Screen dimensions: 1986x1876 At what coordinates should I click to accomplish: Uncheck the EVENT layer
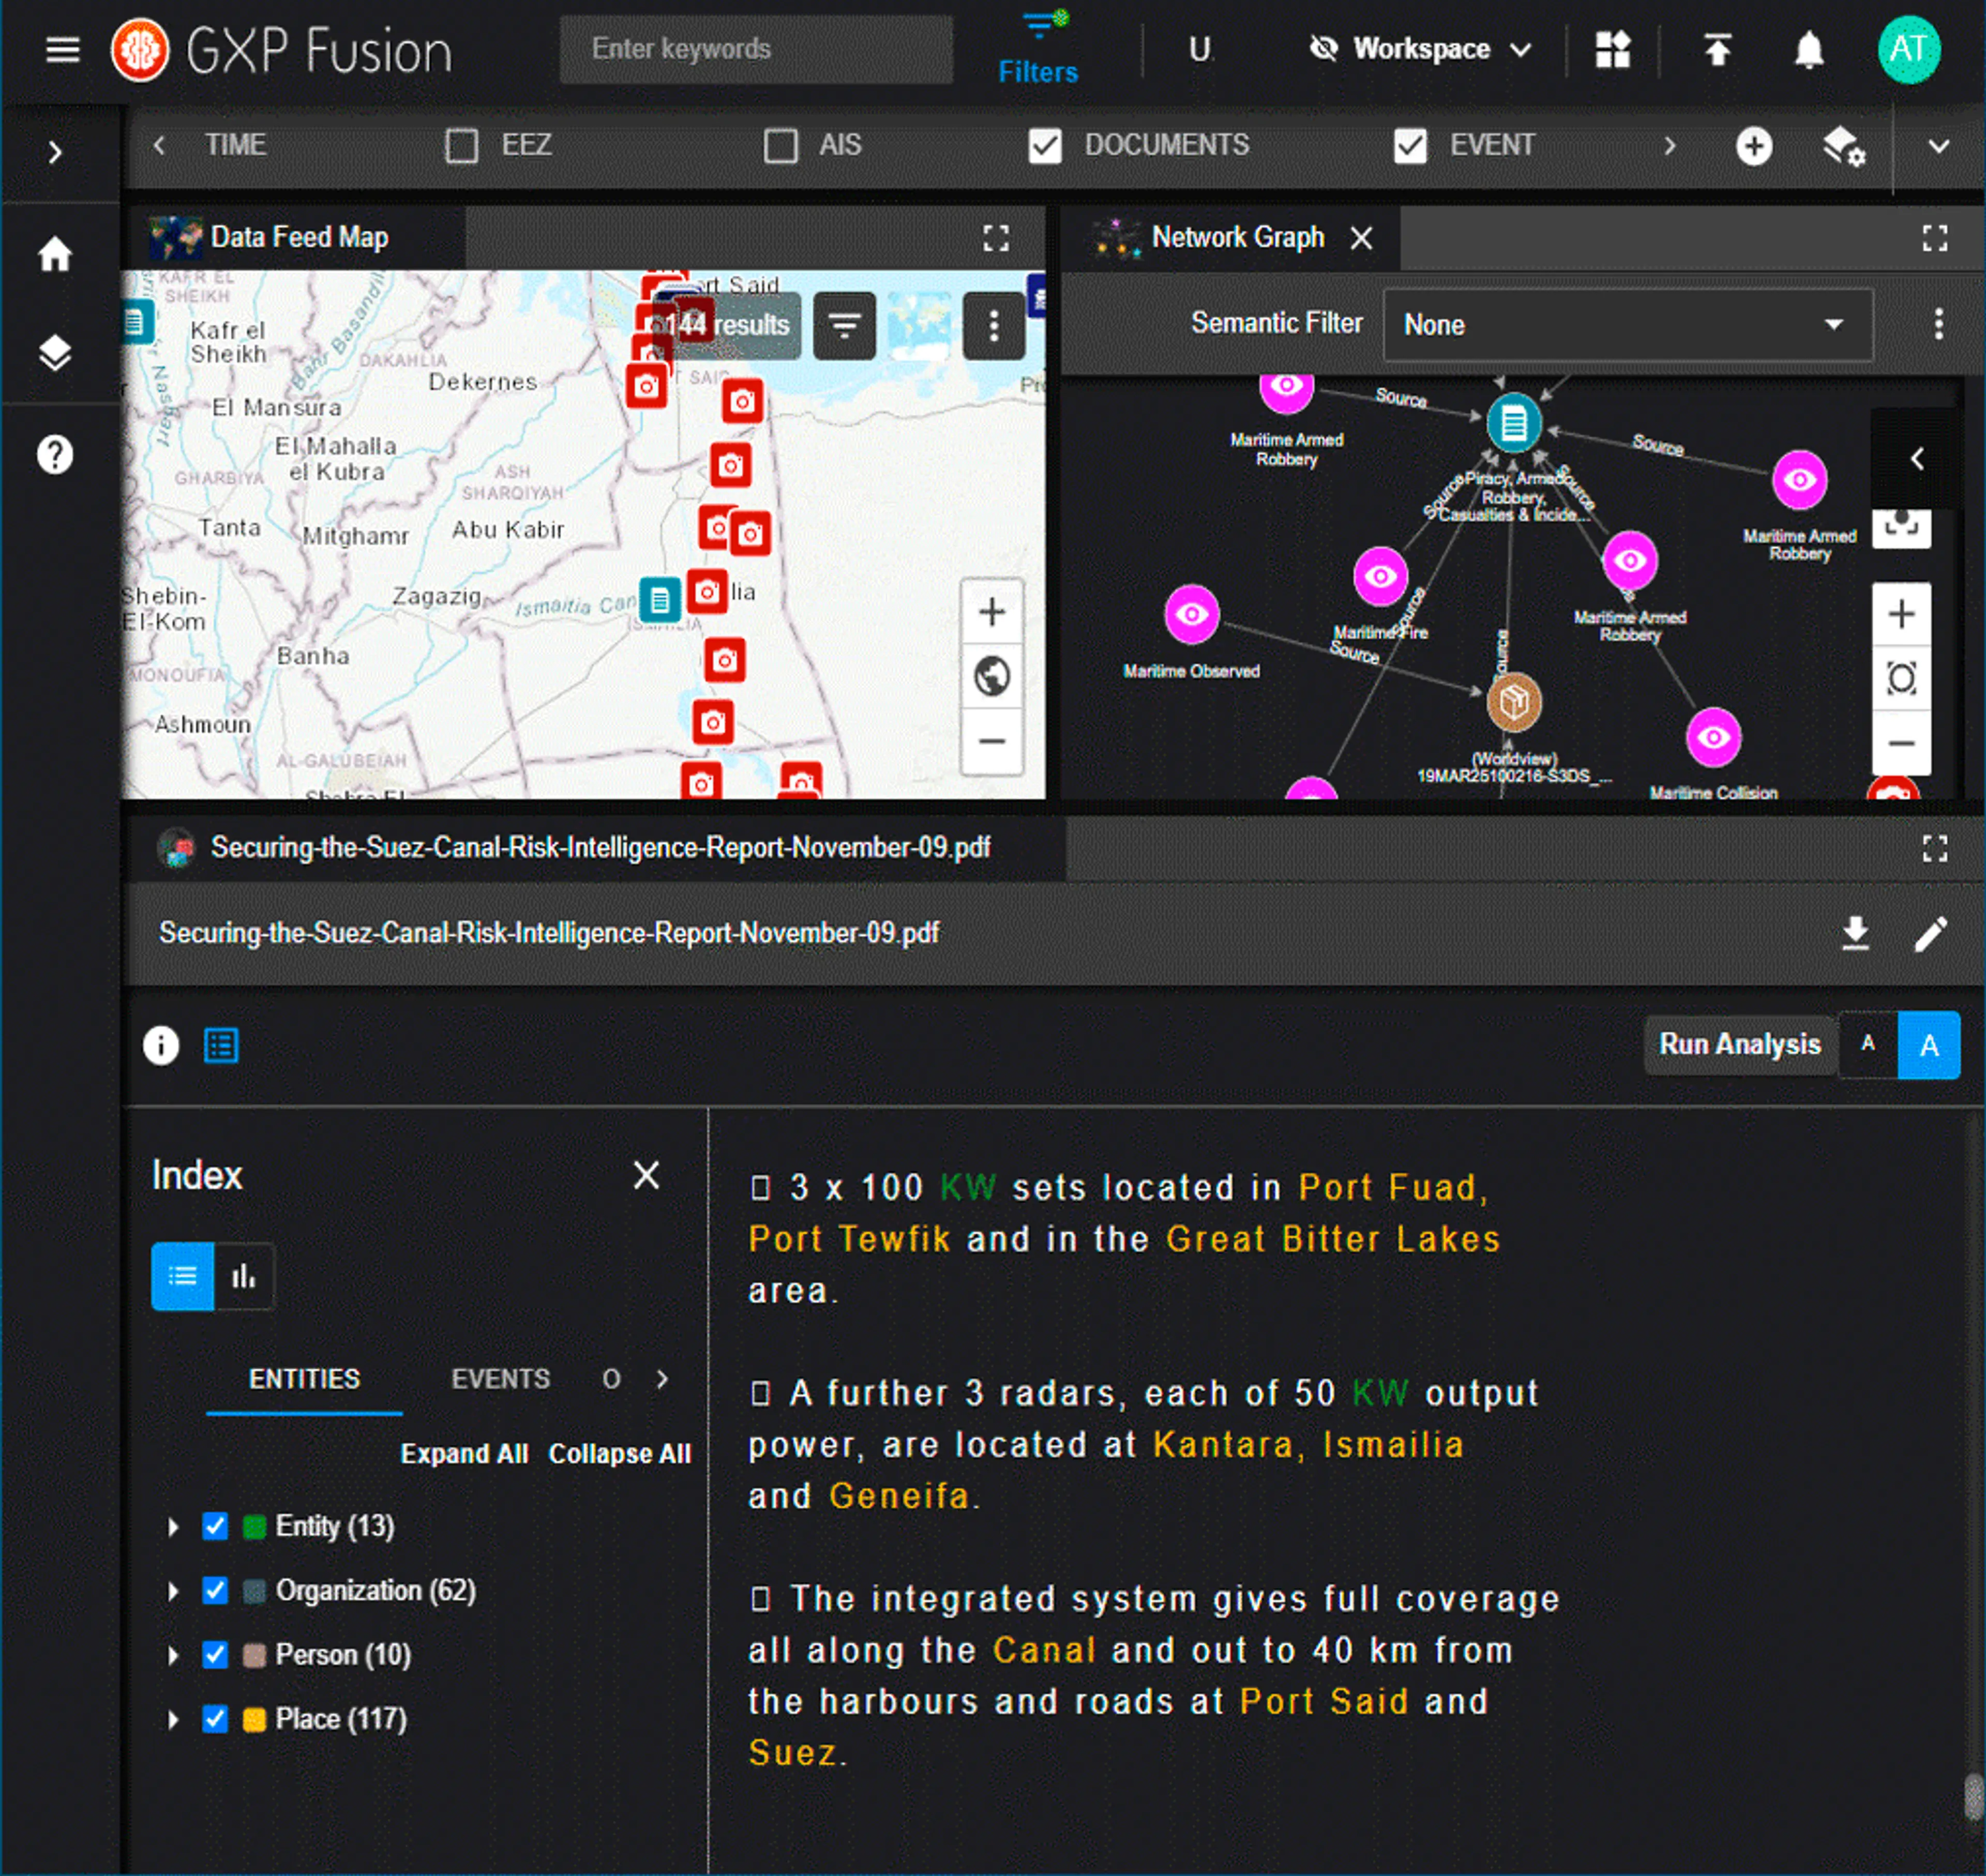coord(1410,146)
